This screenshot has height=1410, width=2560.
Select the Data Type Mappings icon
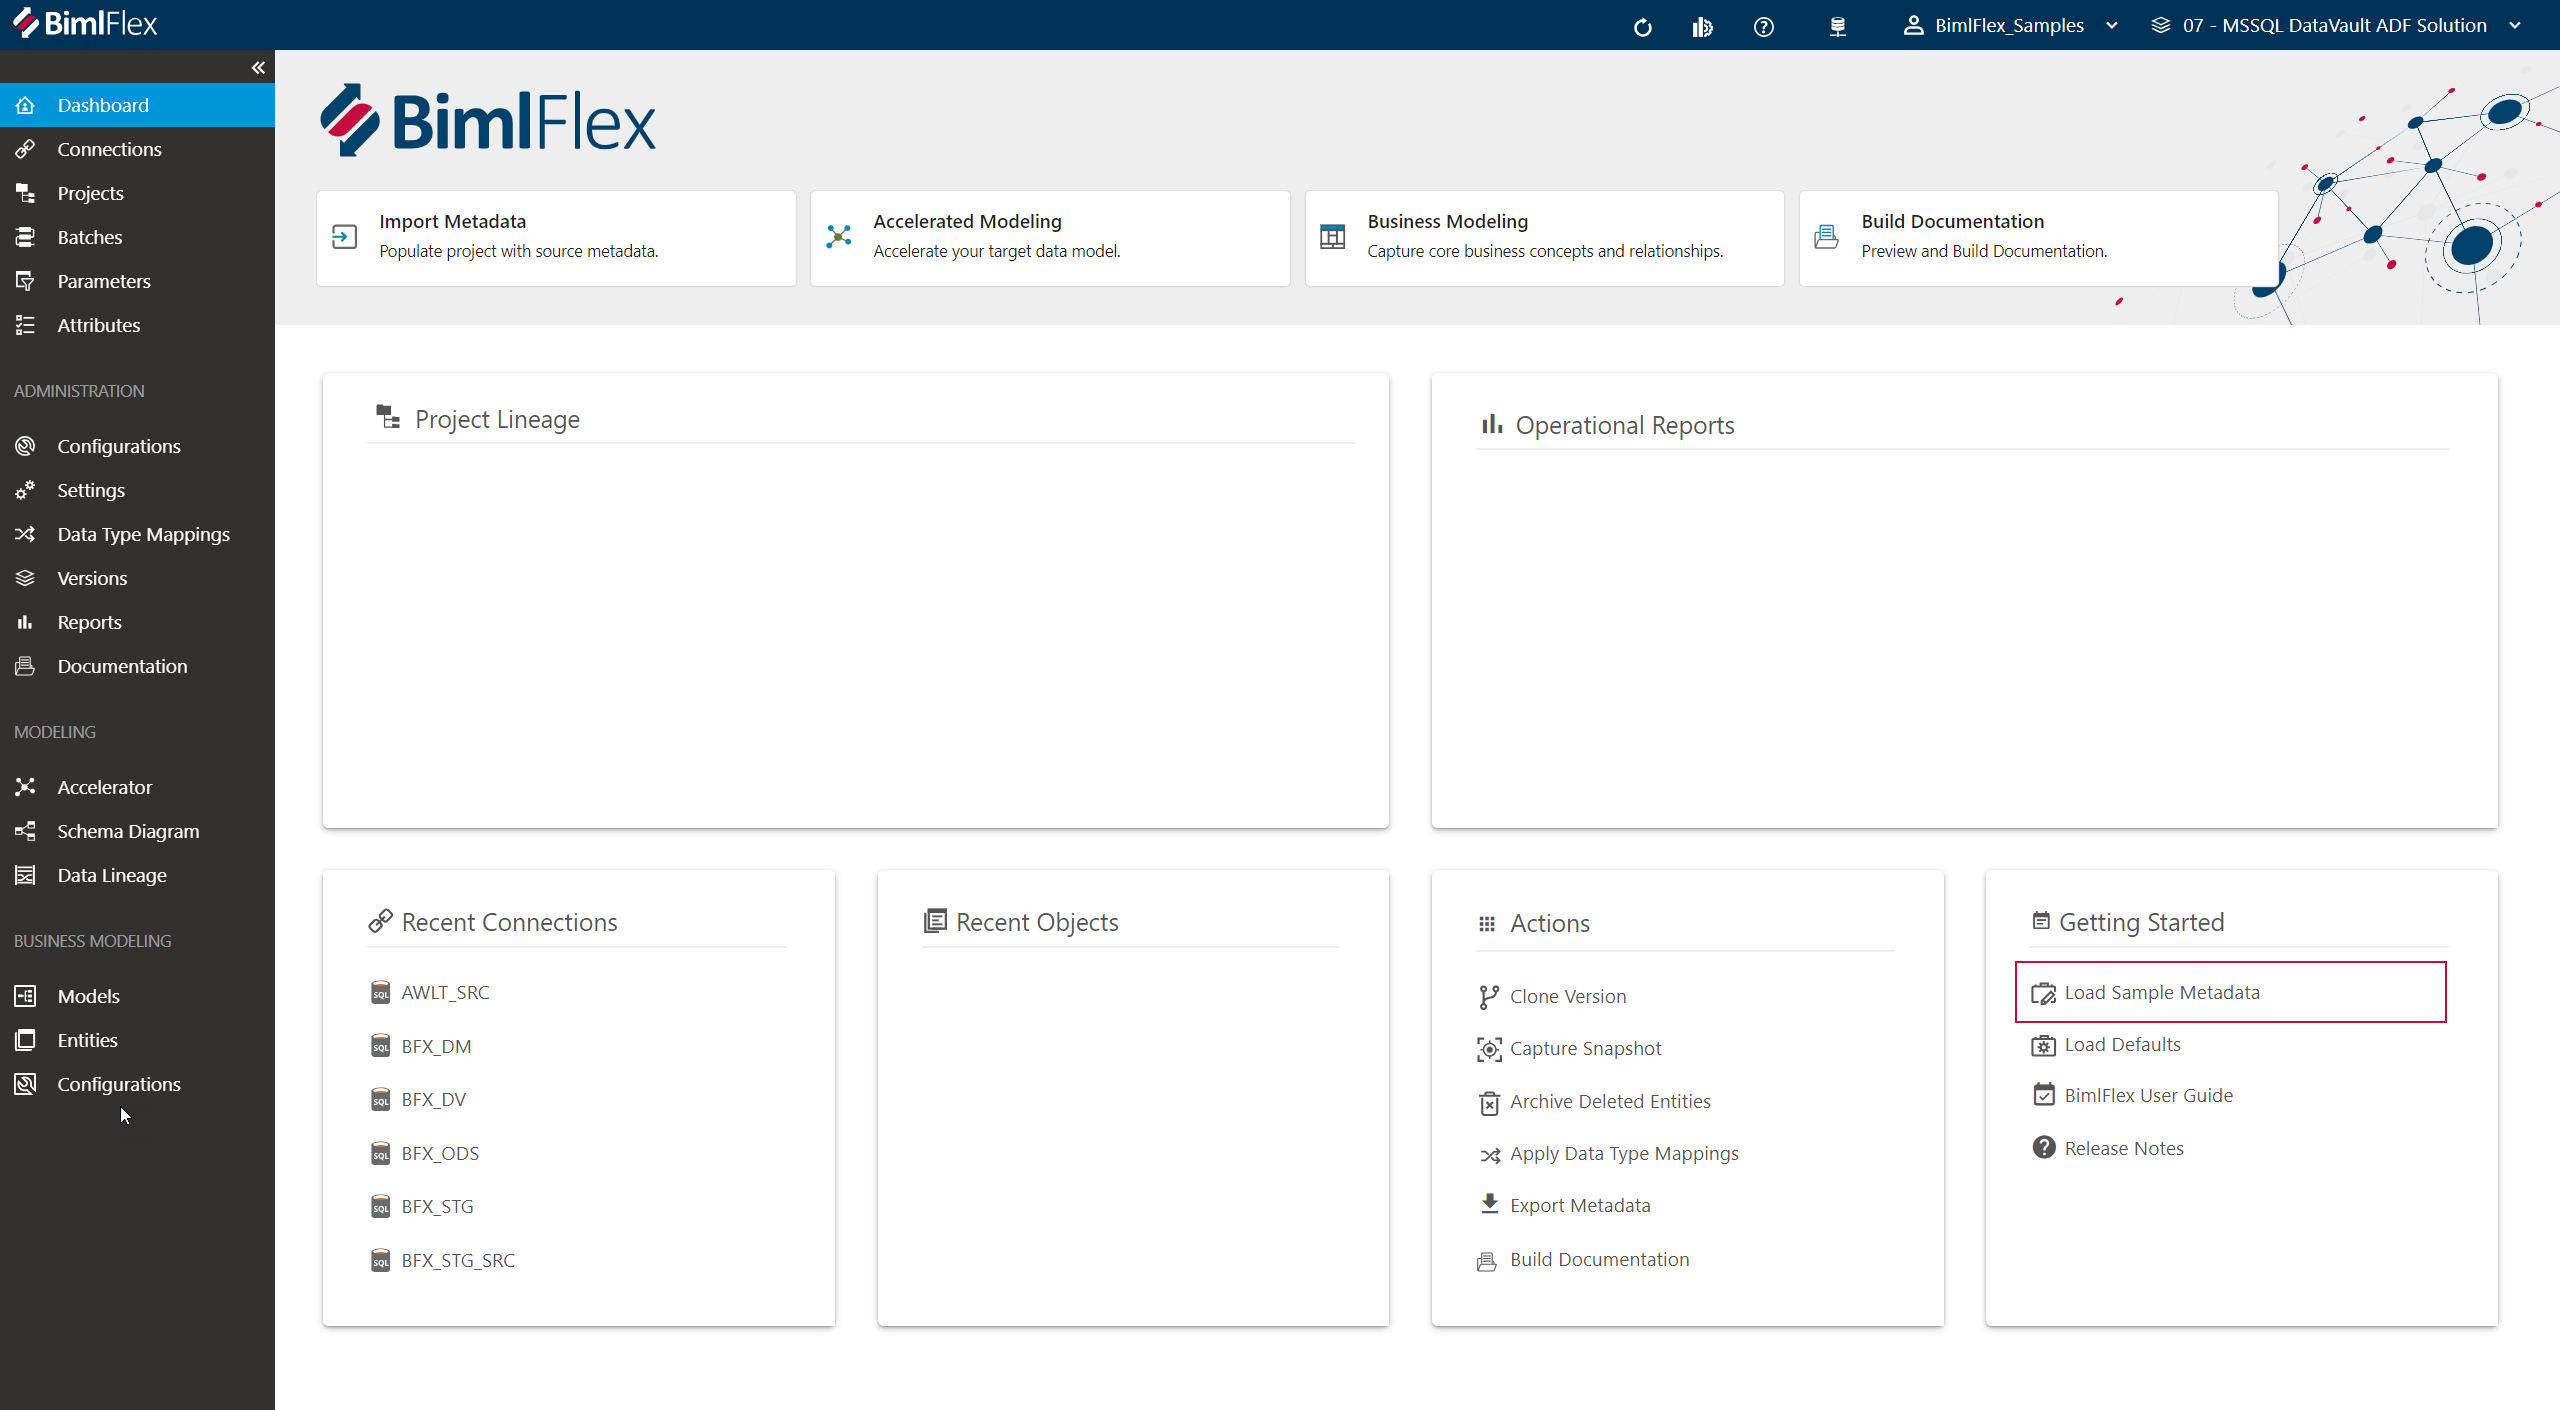pos(26,534)
